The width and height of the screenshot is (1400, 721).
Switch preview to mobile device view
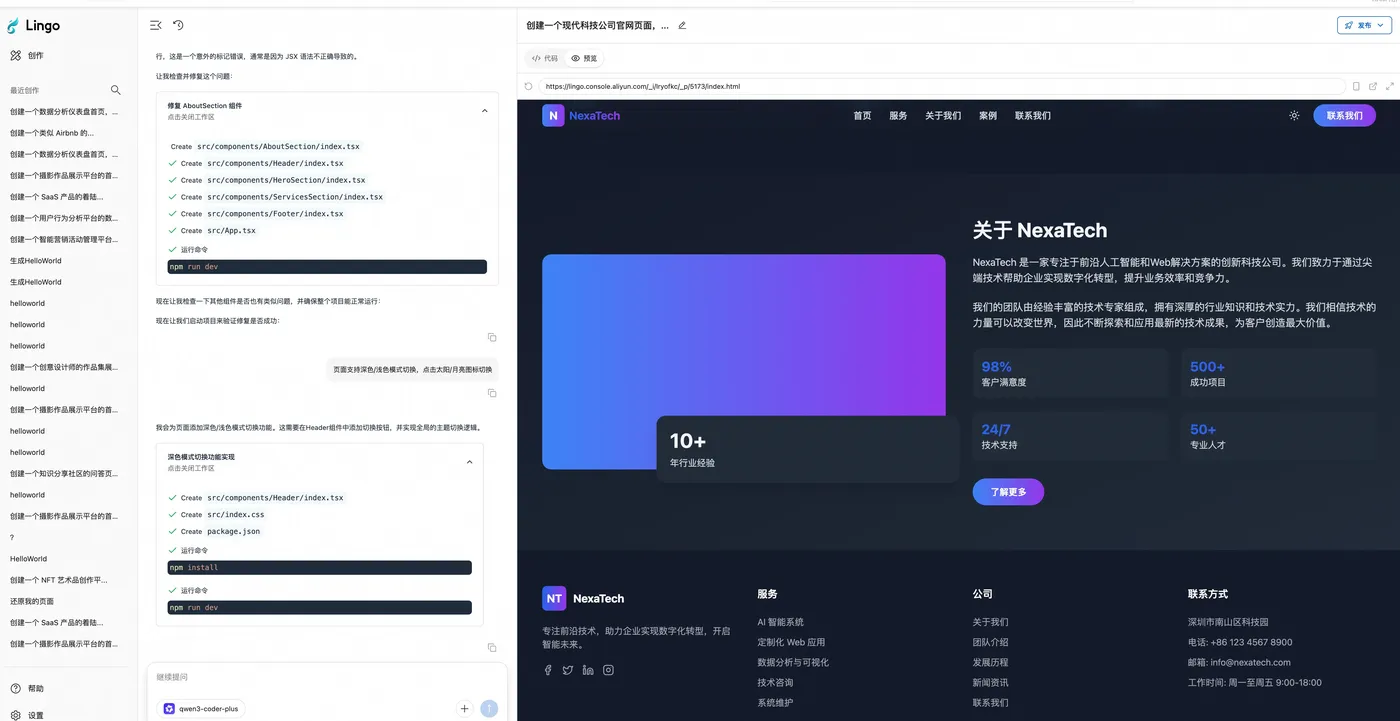coord(1356,86)
